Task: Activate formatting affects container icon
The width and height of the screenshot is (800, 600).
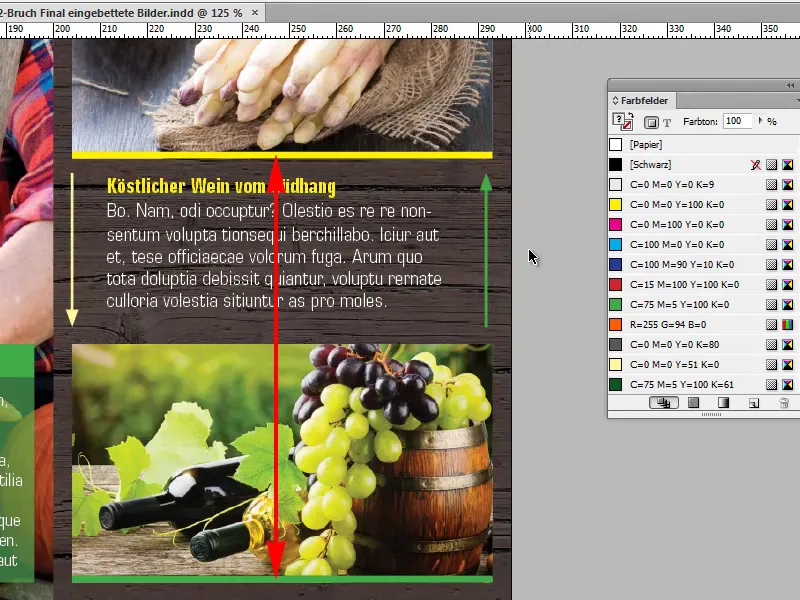Action: pos(651,121)
